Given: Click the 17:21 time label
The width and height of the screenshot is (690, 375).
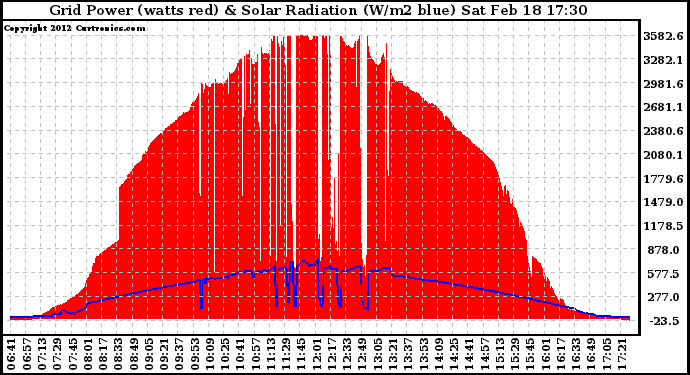Looking at the screenshot, I should 622,353.
